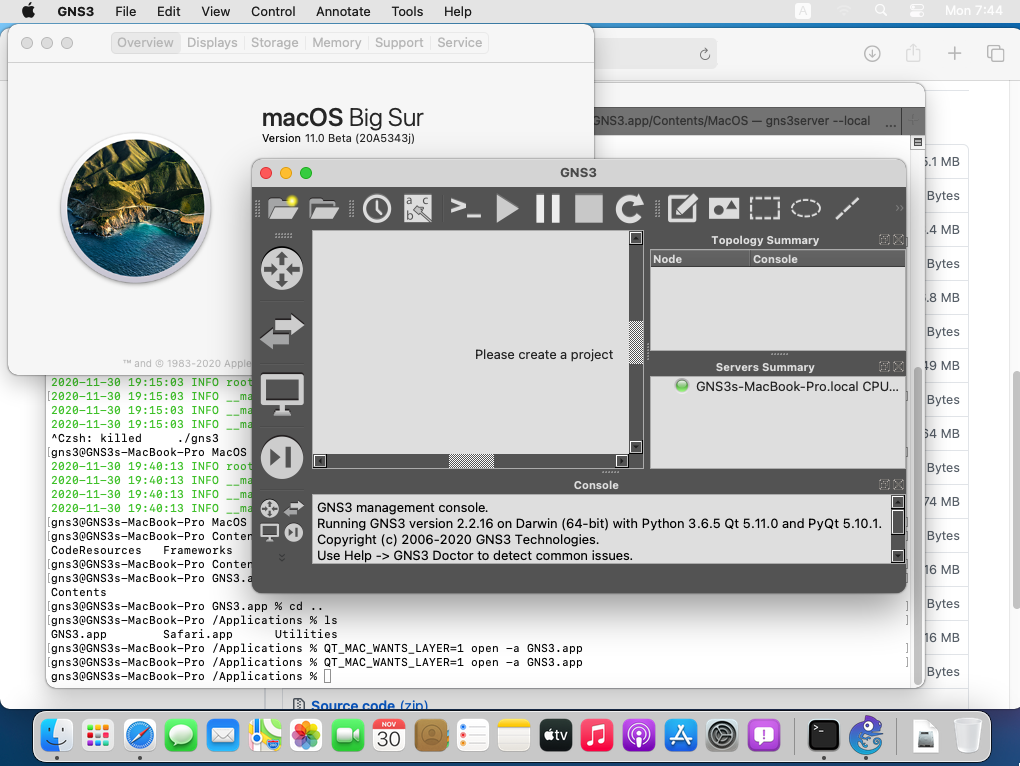Stop all nodes with the stop icon
Viewport: 1020px width, 766px height.
[589, 208]
